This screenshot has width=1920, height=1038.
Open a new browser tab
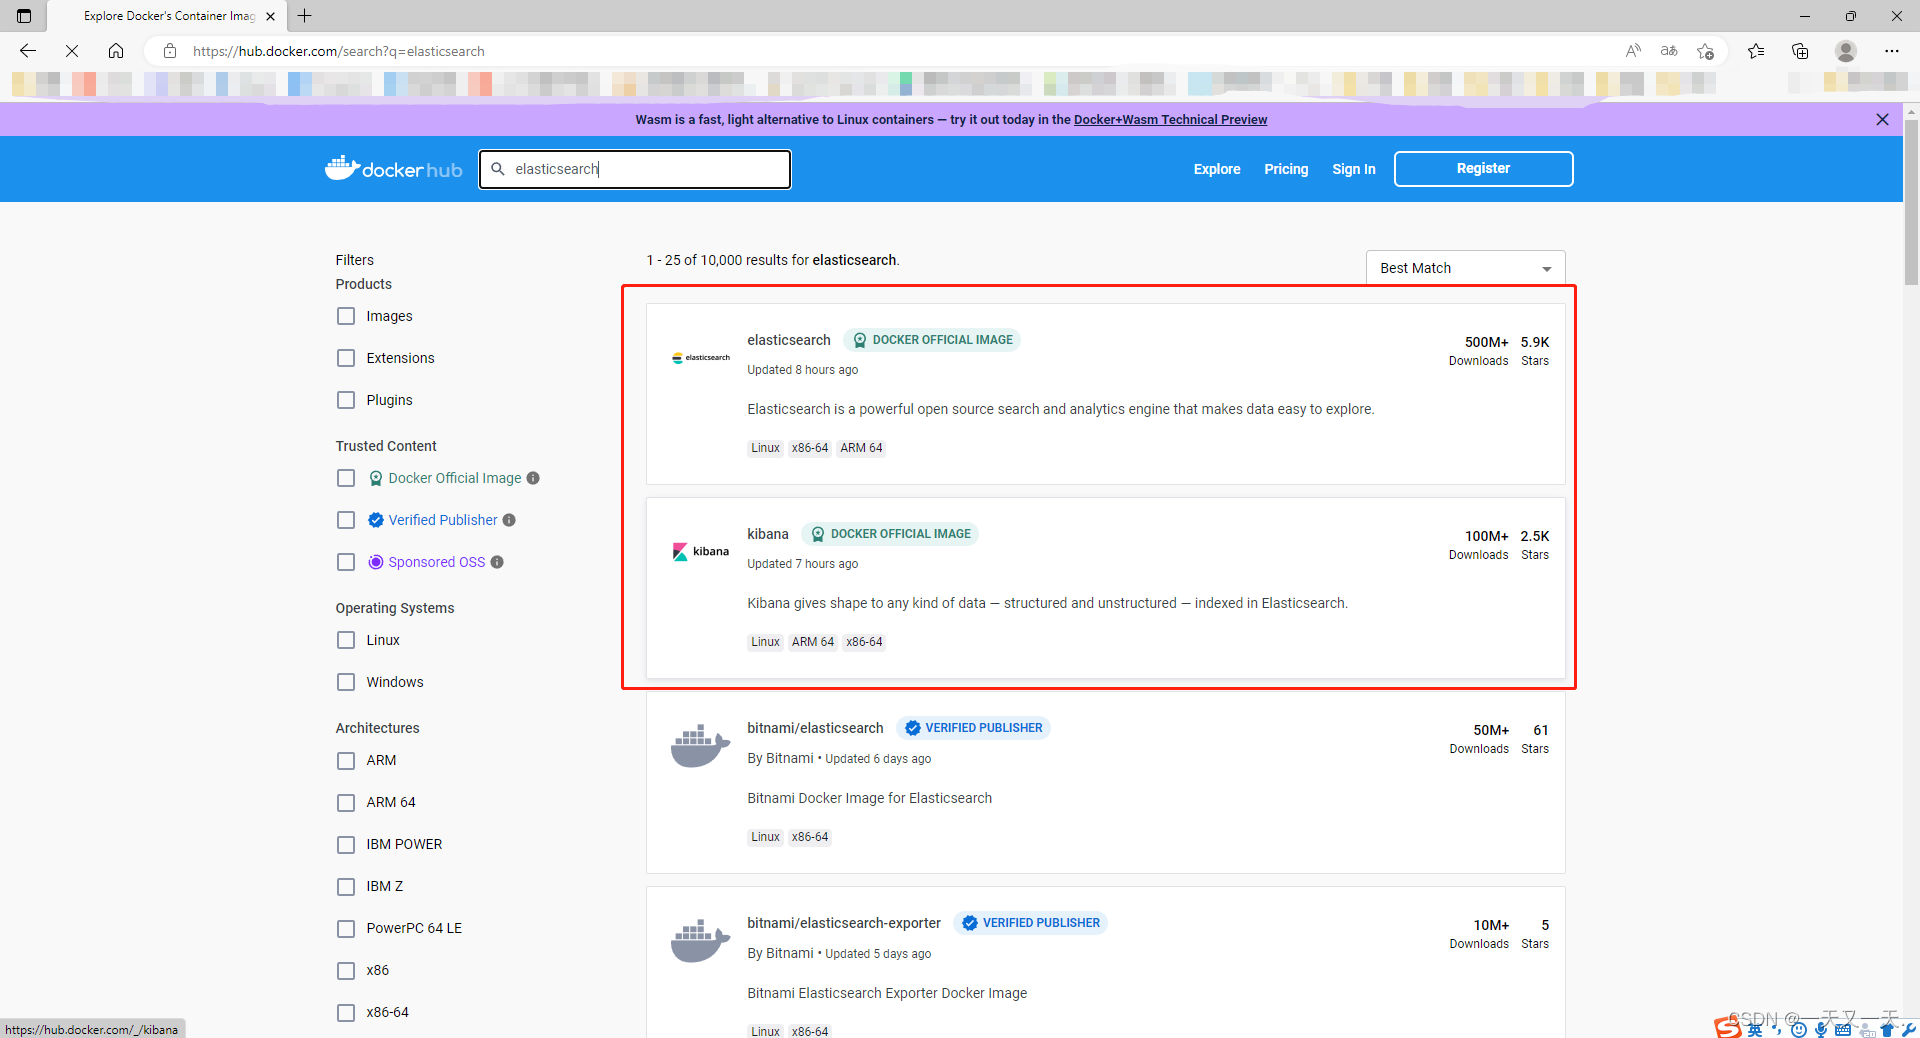coord(305,16)
